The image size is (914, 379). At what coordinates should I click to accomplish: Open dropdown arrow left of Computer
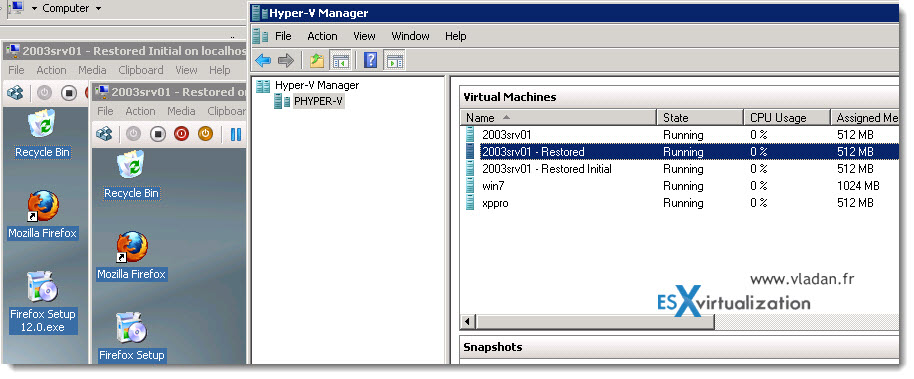pos(34,9)
